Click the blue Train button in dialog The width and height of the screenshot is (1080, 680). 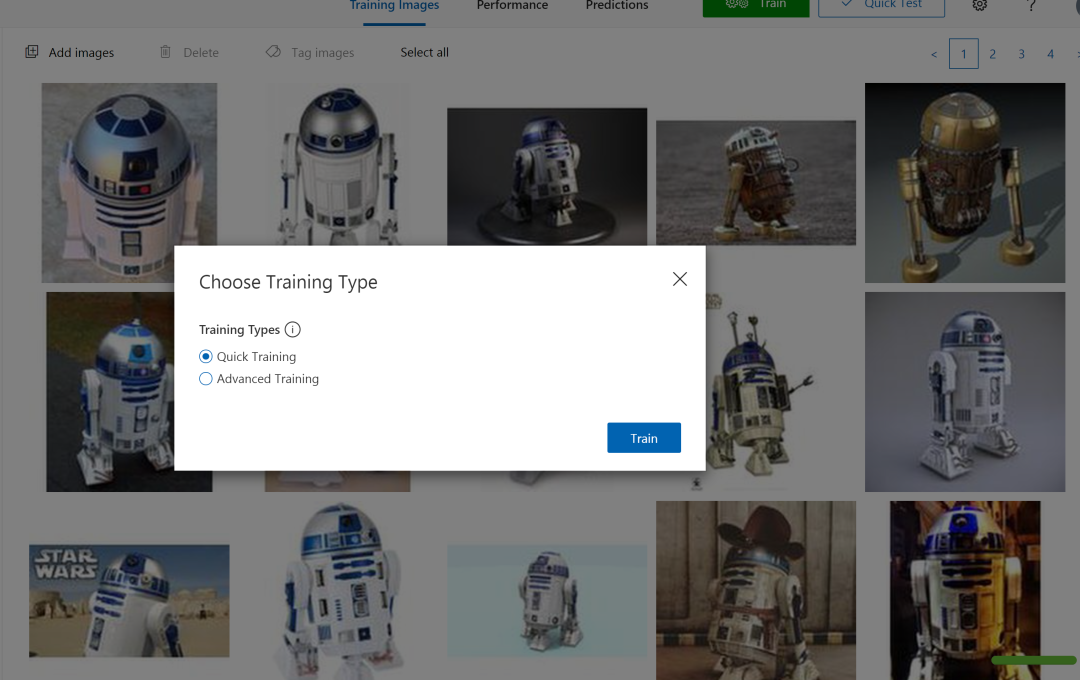[643, 437]
